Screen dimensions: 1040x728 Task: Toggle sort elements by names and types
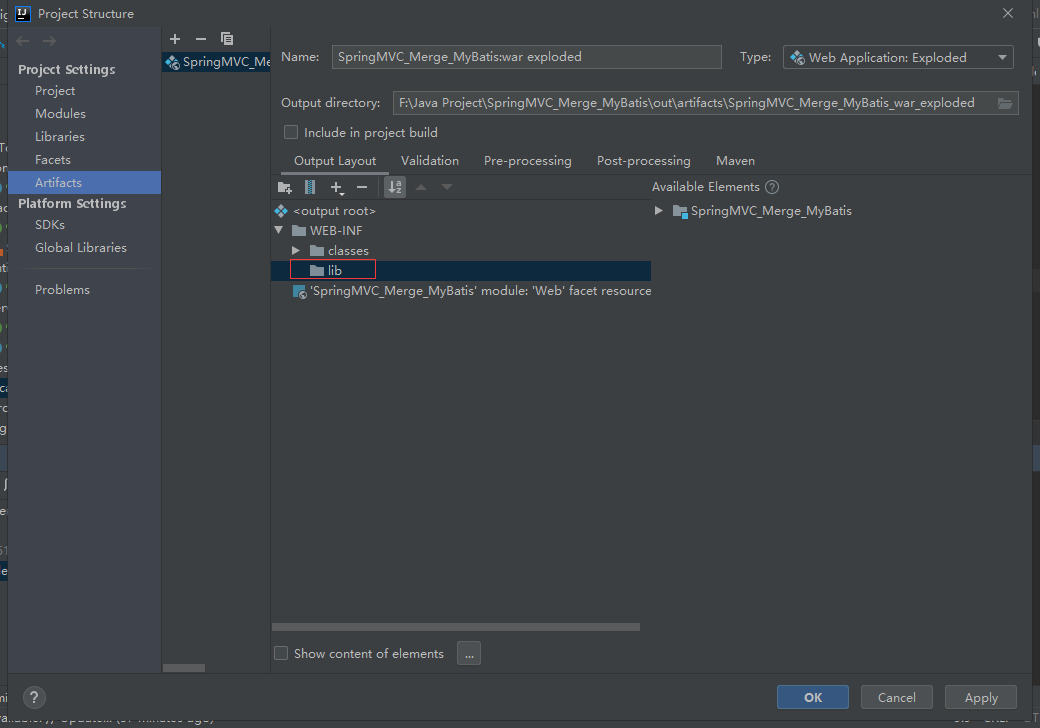pyautogui.click(x=395, y=188)
